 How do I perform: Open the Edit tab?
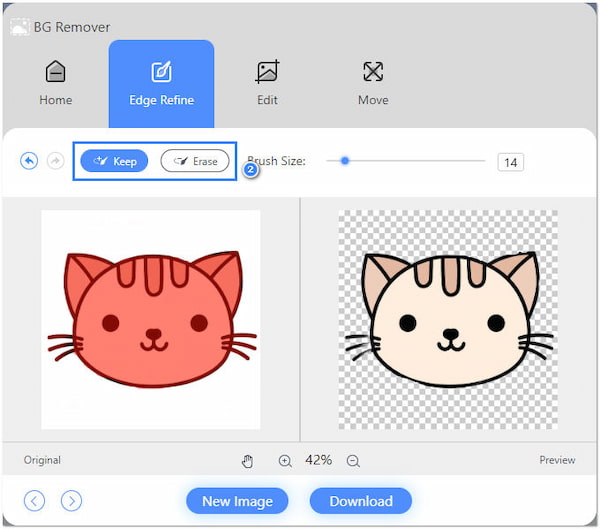[x=267, y=83]
